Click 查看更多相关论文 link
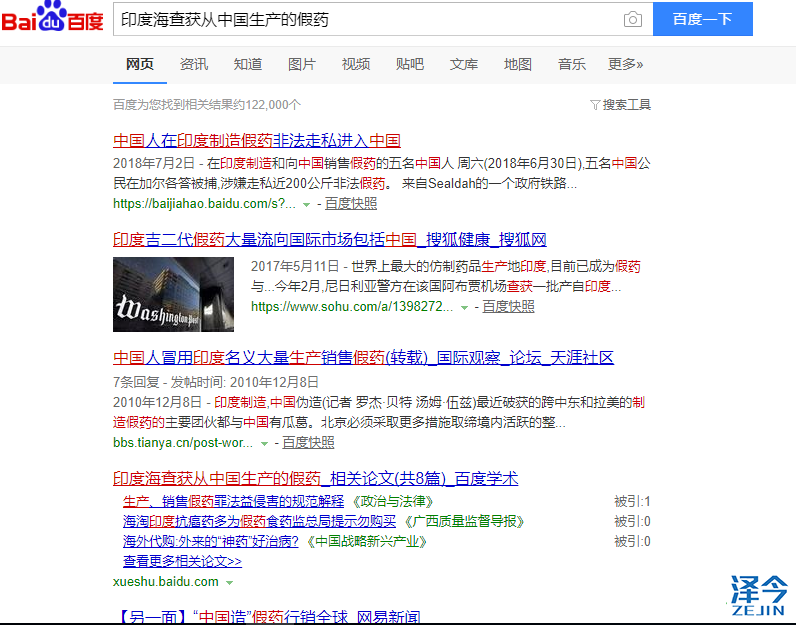The height and width of the screenshot is (625, 796). (182, 562)
